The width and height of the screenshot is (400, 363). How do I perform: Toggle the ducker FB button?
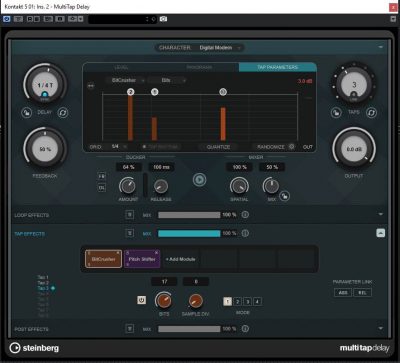(x=102, y=176)
